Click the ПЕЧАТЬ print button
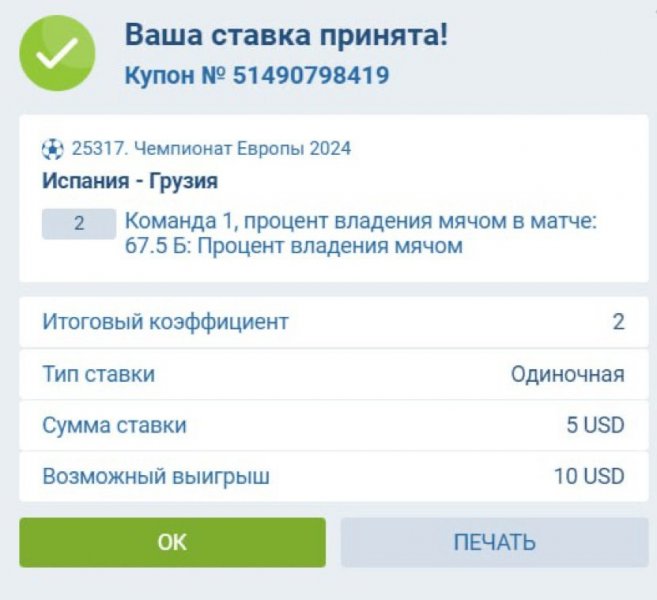 click(494, 543)
